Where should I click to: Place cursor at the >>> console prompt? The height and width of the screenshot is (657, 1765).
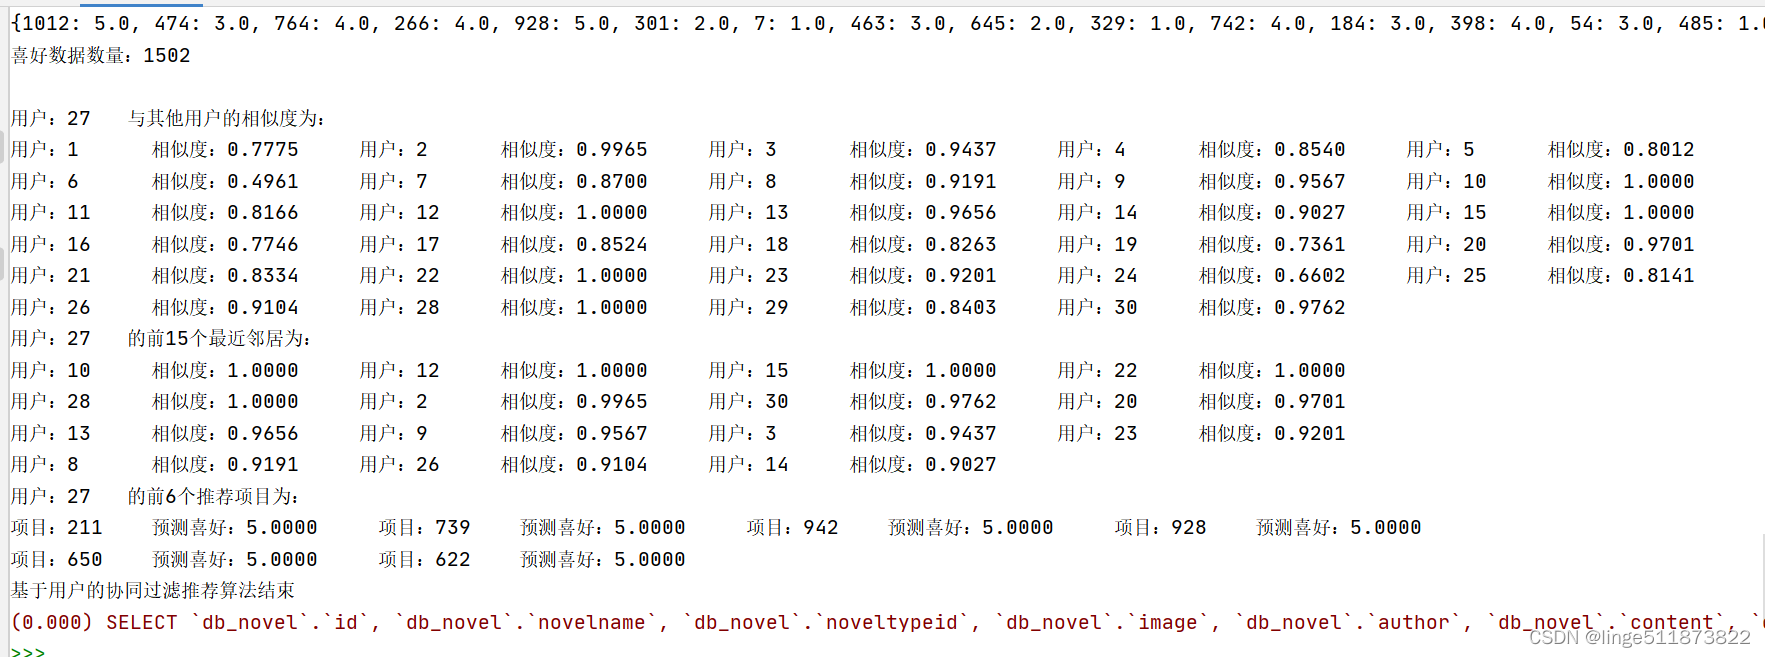point(27,651)
